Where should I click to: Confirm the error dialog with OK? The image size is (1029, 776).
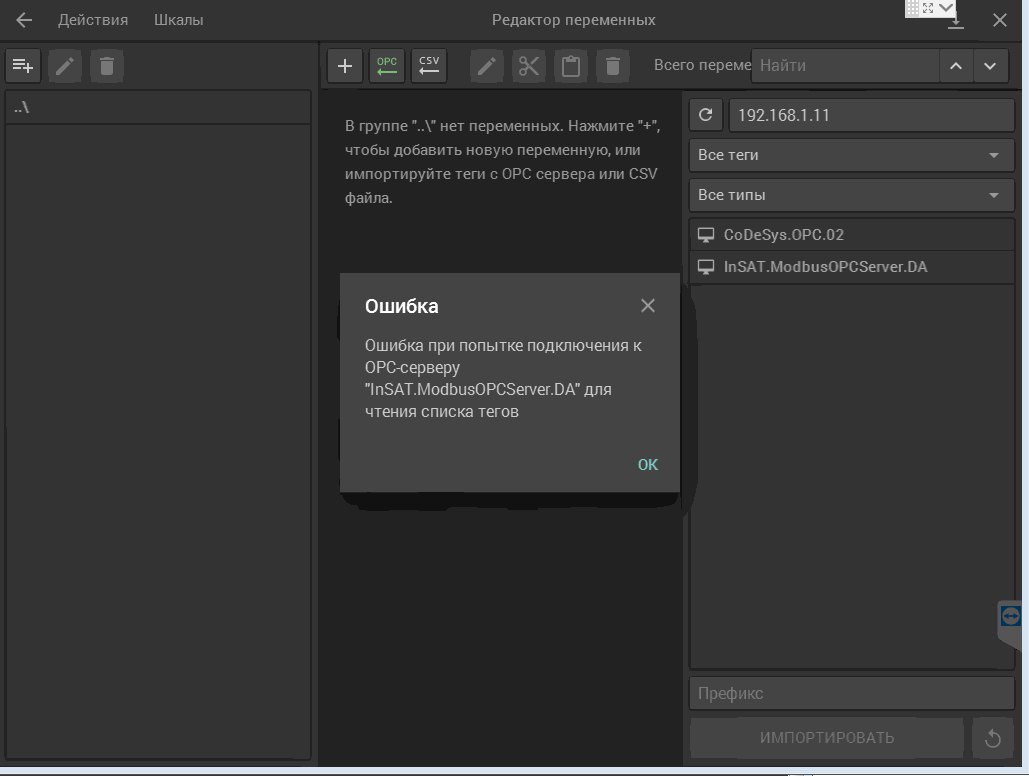point(648,465)
